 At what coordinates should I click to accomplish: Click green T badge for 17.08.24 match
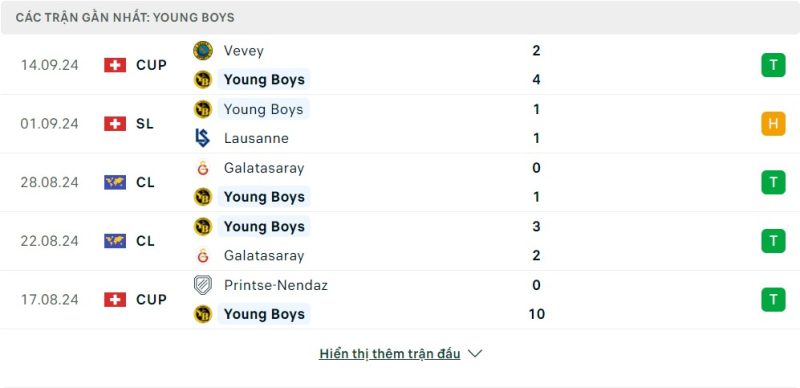(773, 300)
